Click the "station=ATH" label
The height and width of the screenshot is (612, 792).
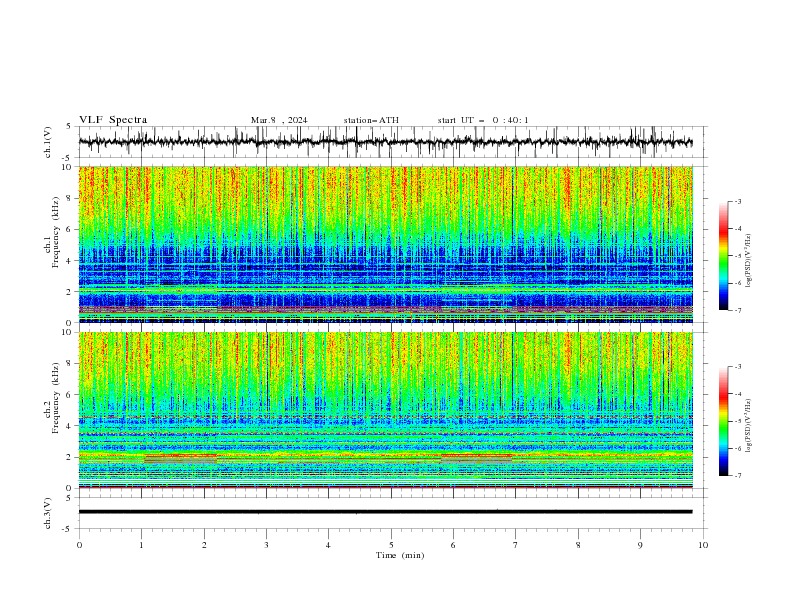tap(371, 120)
